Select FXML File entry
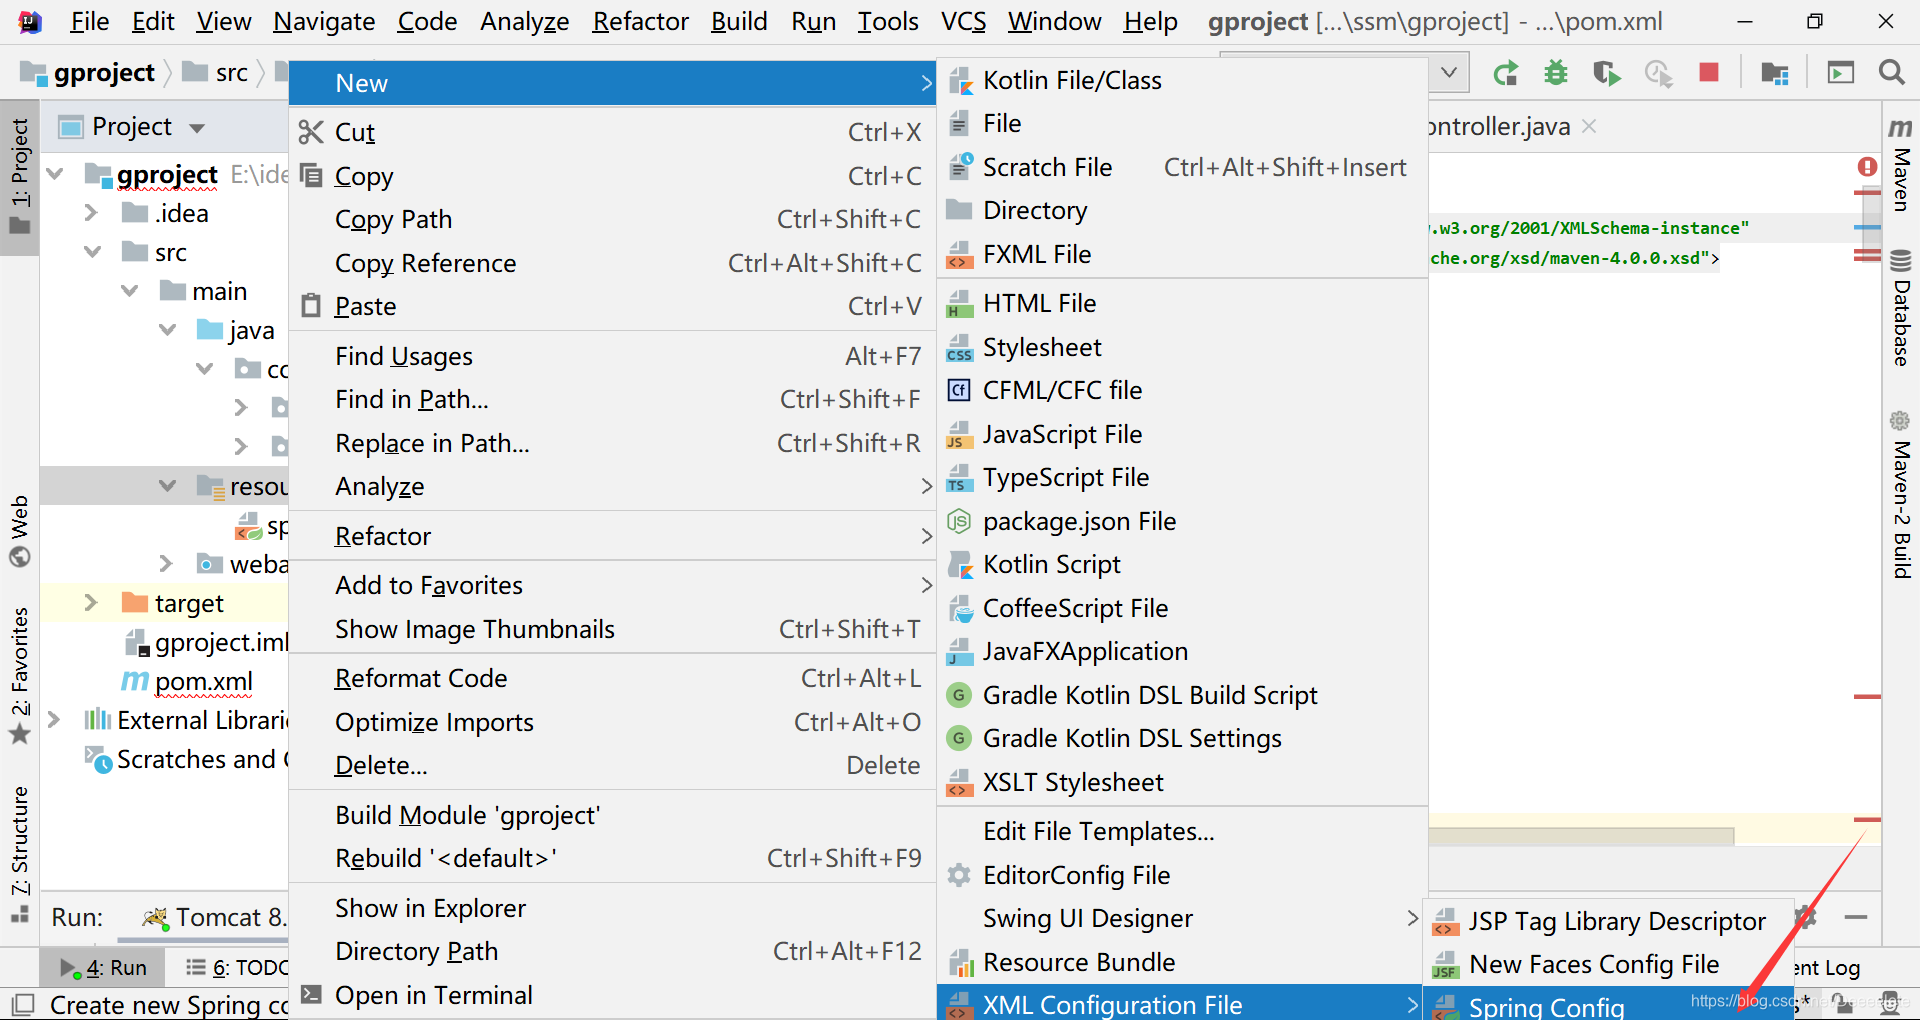Image resolution: width=1920 pixels, height=1020 pixels. (x=1182, y=254)
